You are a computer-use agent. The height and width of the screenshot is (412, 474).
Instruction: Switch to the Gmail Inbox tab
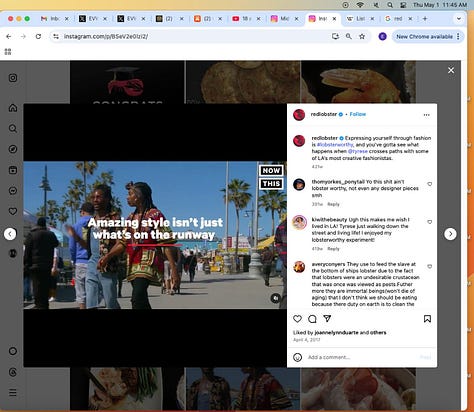[x=54, y=19]
